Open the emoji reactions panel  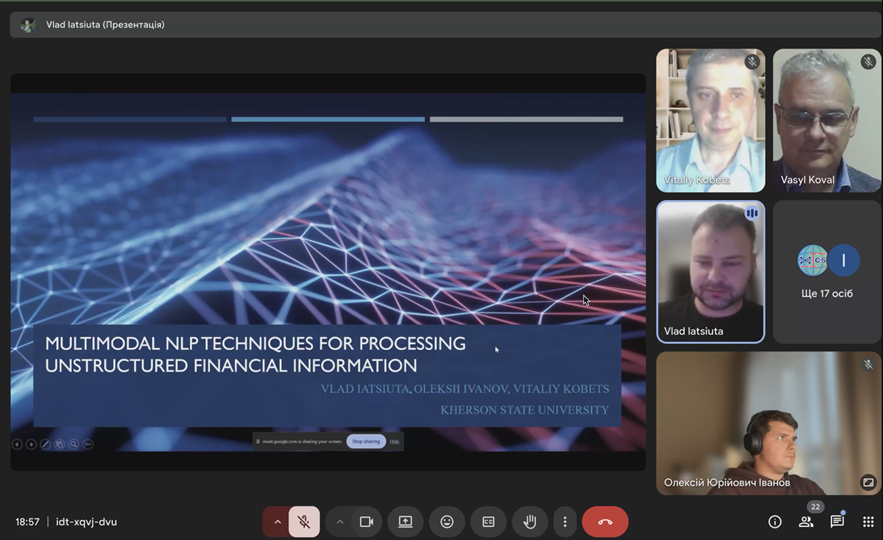(x=447, y=522)
